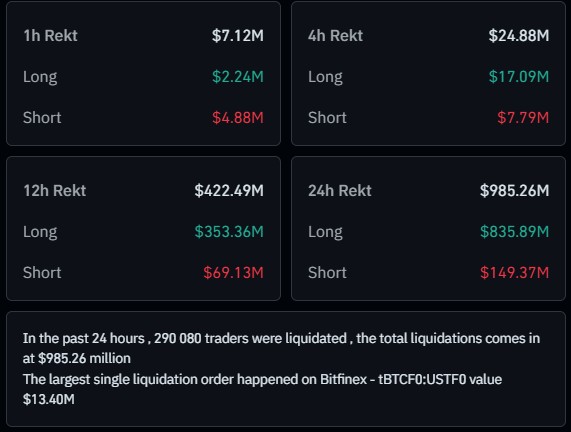Select the 12h Rekt total $422.49M
The image size is (571, 432).
[x=229, y=191]
